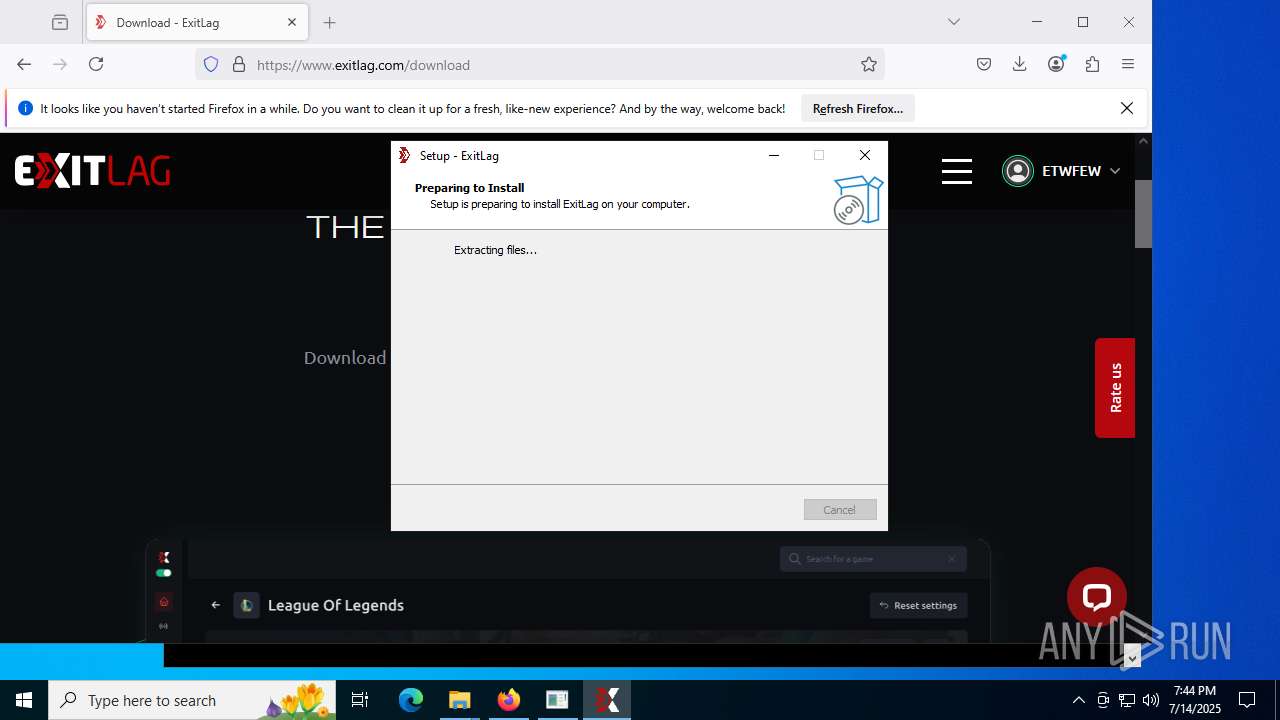
Task: Show hidden system tray icons
Action: [x=1078, y=700]
